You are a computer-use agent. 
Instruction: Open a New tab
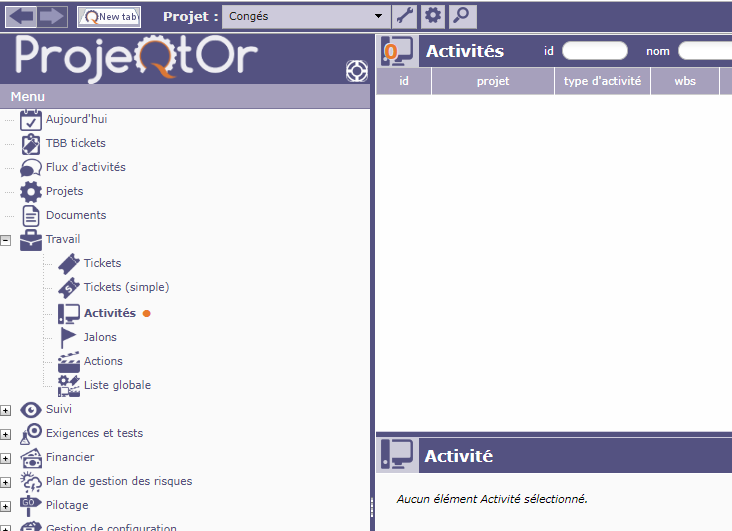[x=109, y=17]
